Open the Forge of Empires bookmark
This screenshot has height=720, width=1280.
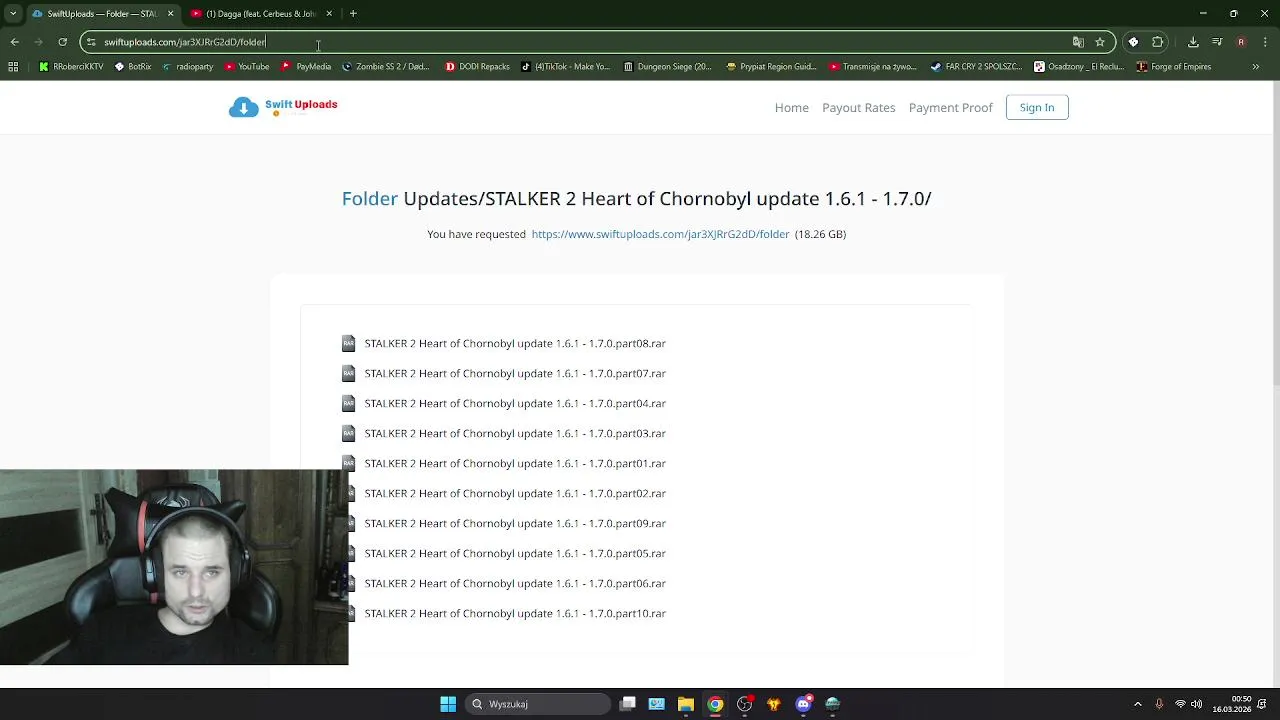(x=1174, y=67)
